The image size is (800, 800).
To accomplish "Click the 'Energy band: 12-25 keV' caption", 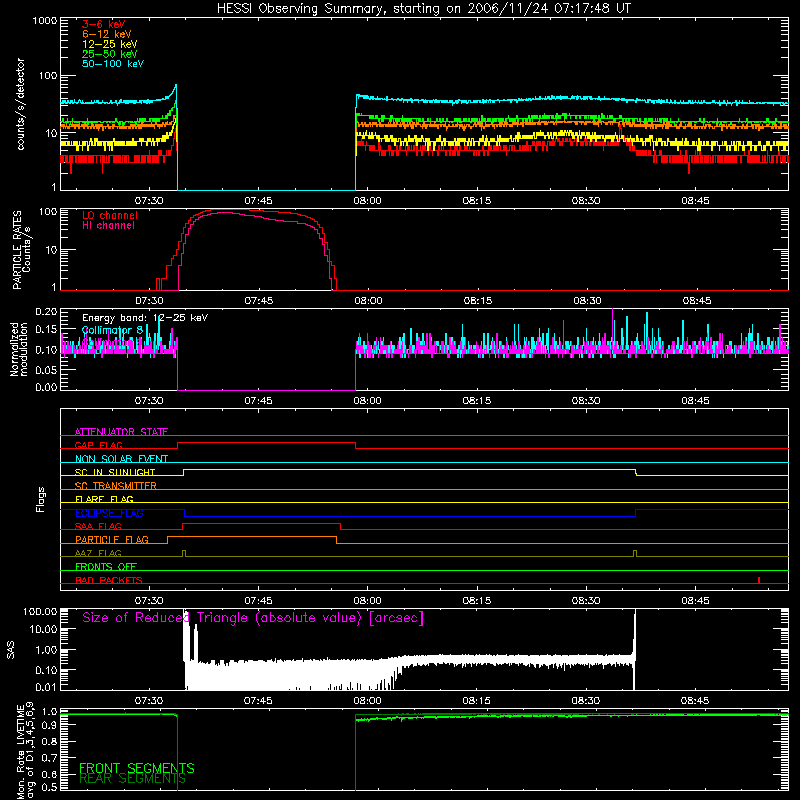I will tap(145, 317).
